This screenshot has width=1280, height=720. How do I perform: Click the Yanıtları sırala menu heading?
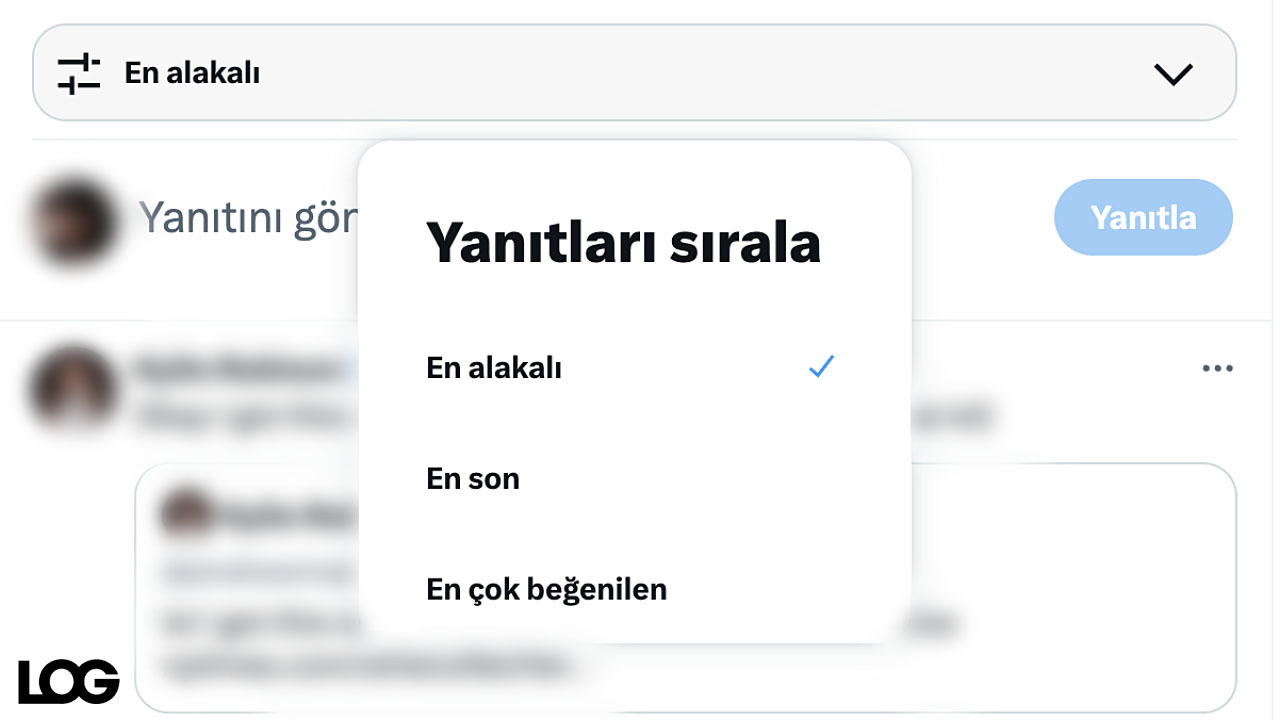click(x=623, y=242)
